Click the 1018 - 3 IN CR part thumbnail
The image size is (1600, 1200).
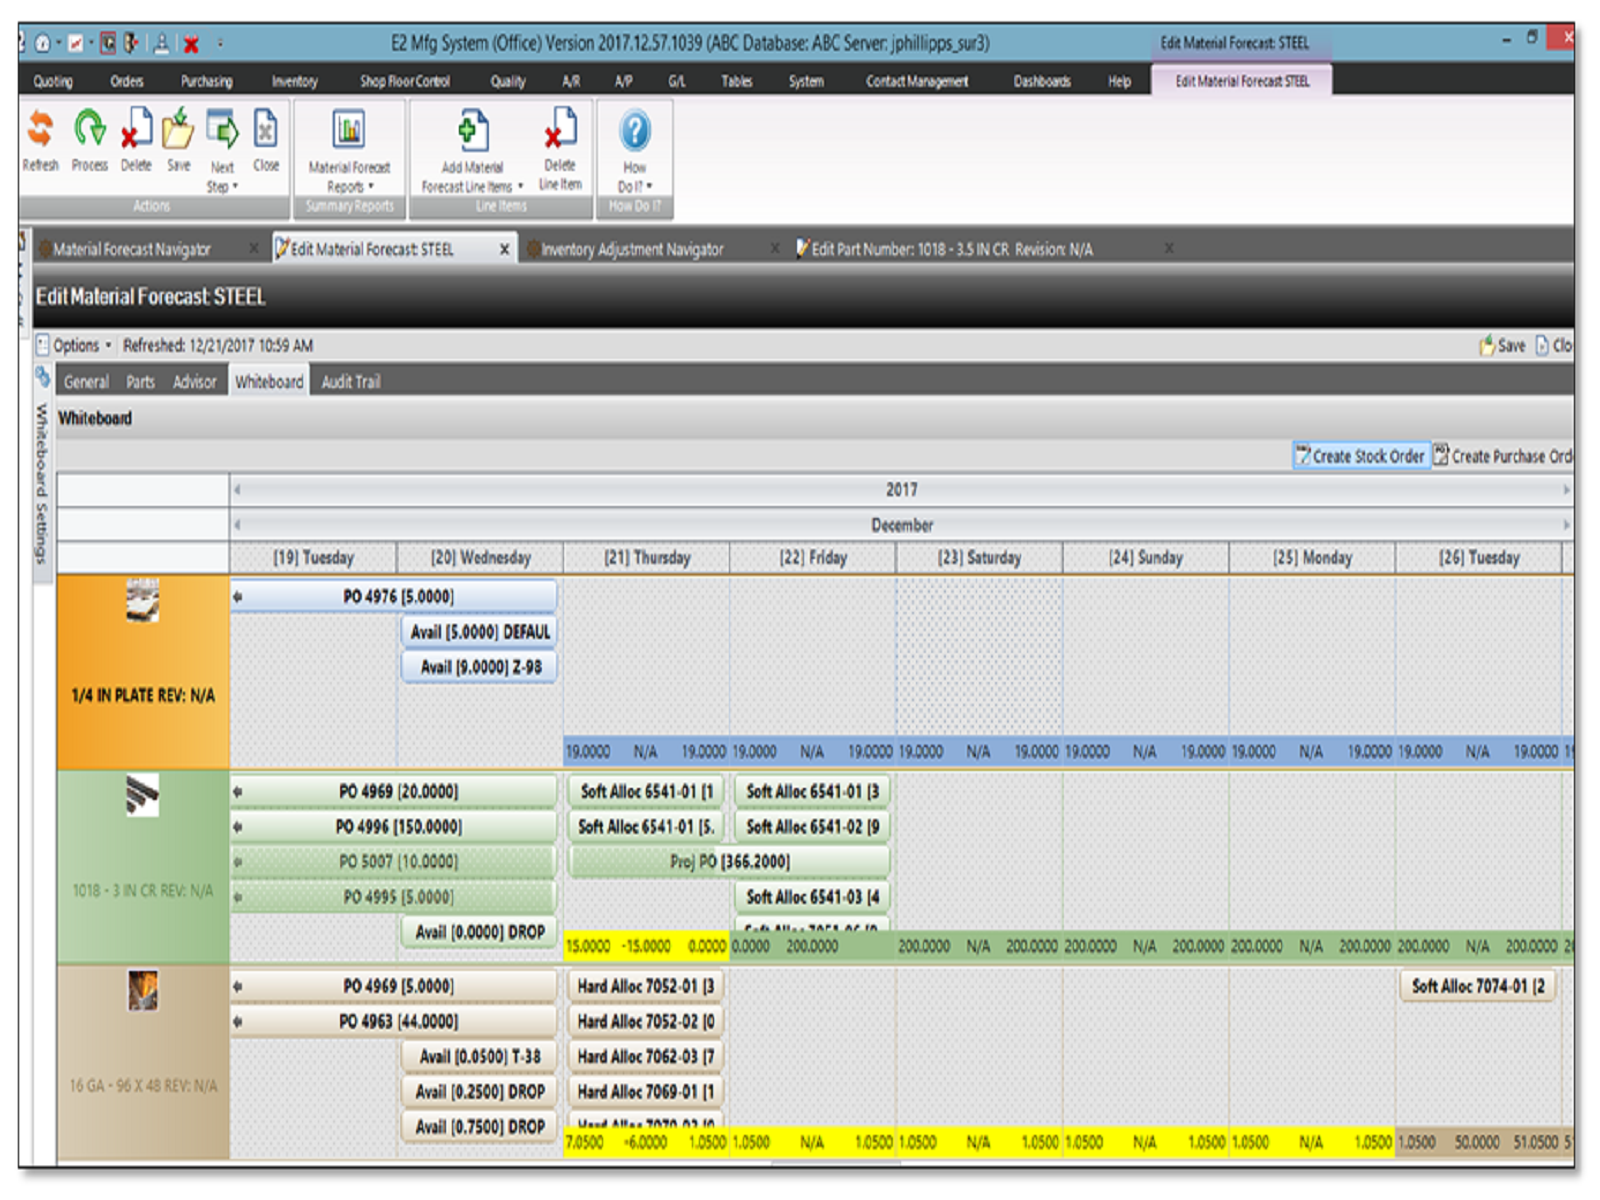(x=142, y=796)
